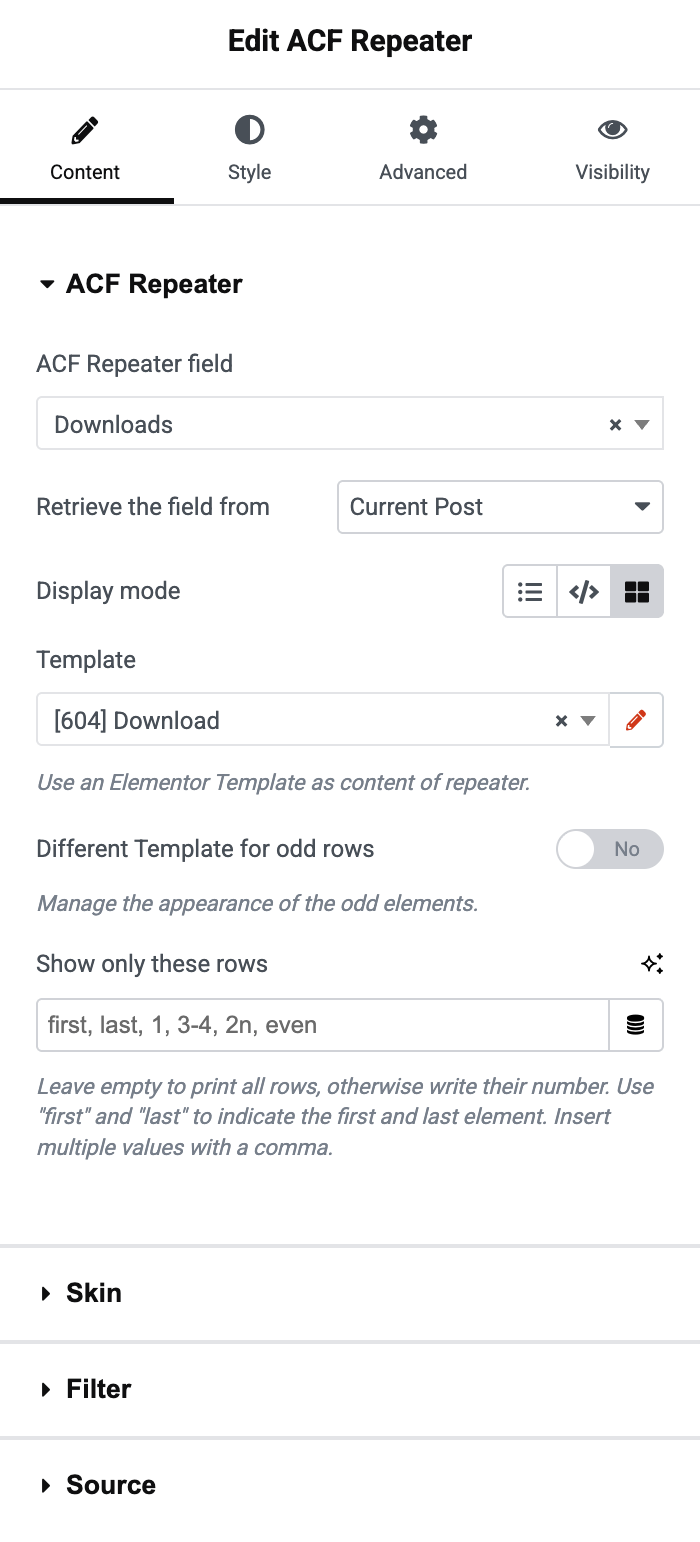The image size is (700, 1542).
Task: Clear the Downloads field selection
Action: [615, 425]
